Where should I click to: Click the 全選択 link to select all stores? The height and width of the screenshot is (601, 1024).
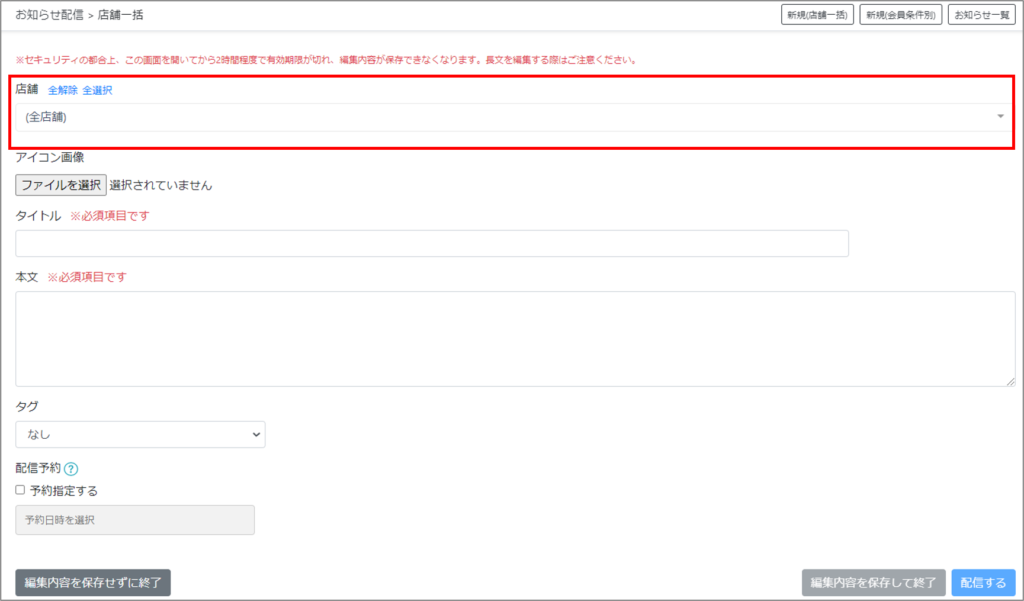(97, 90)
